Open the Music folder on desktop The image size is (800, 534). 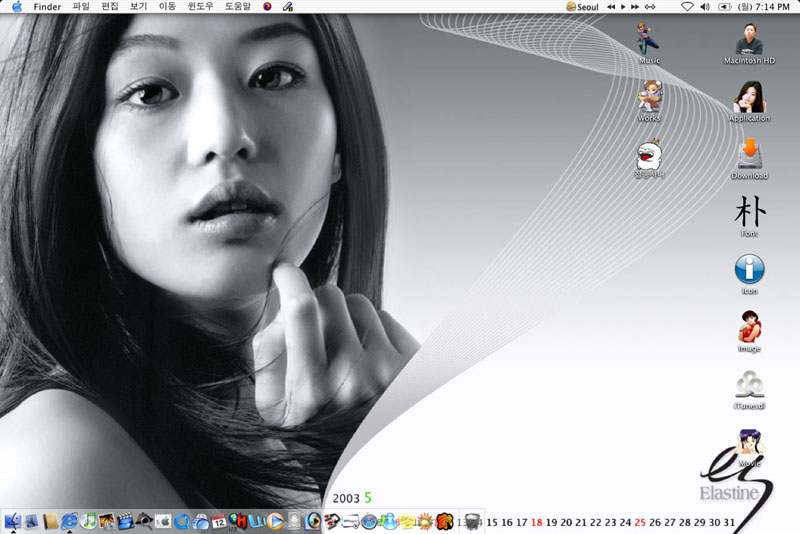pyautogui.click(x=649, y=39)
